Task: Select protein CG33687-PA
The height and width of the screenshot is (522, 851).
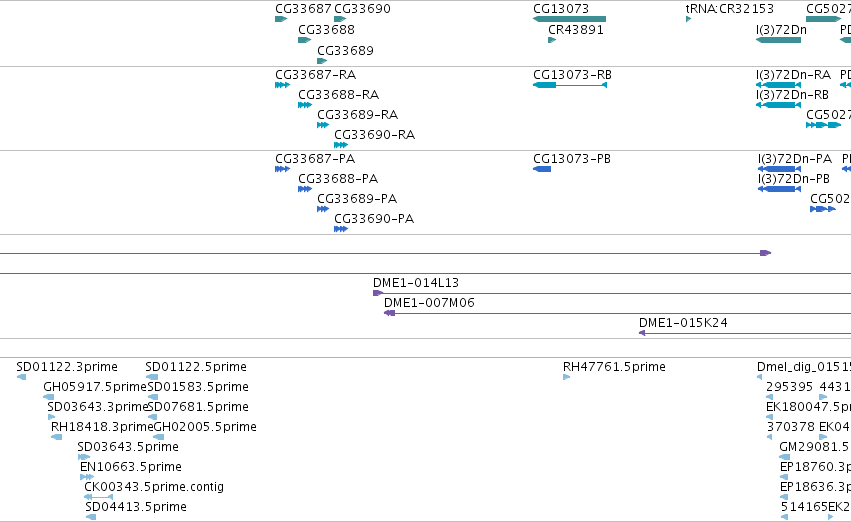Action: click(x=282, y=169)
